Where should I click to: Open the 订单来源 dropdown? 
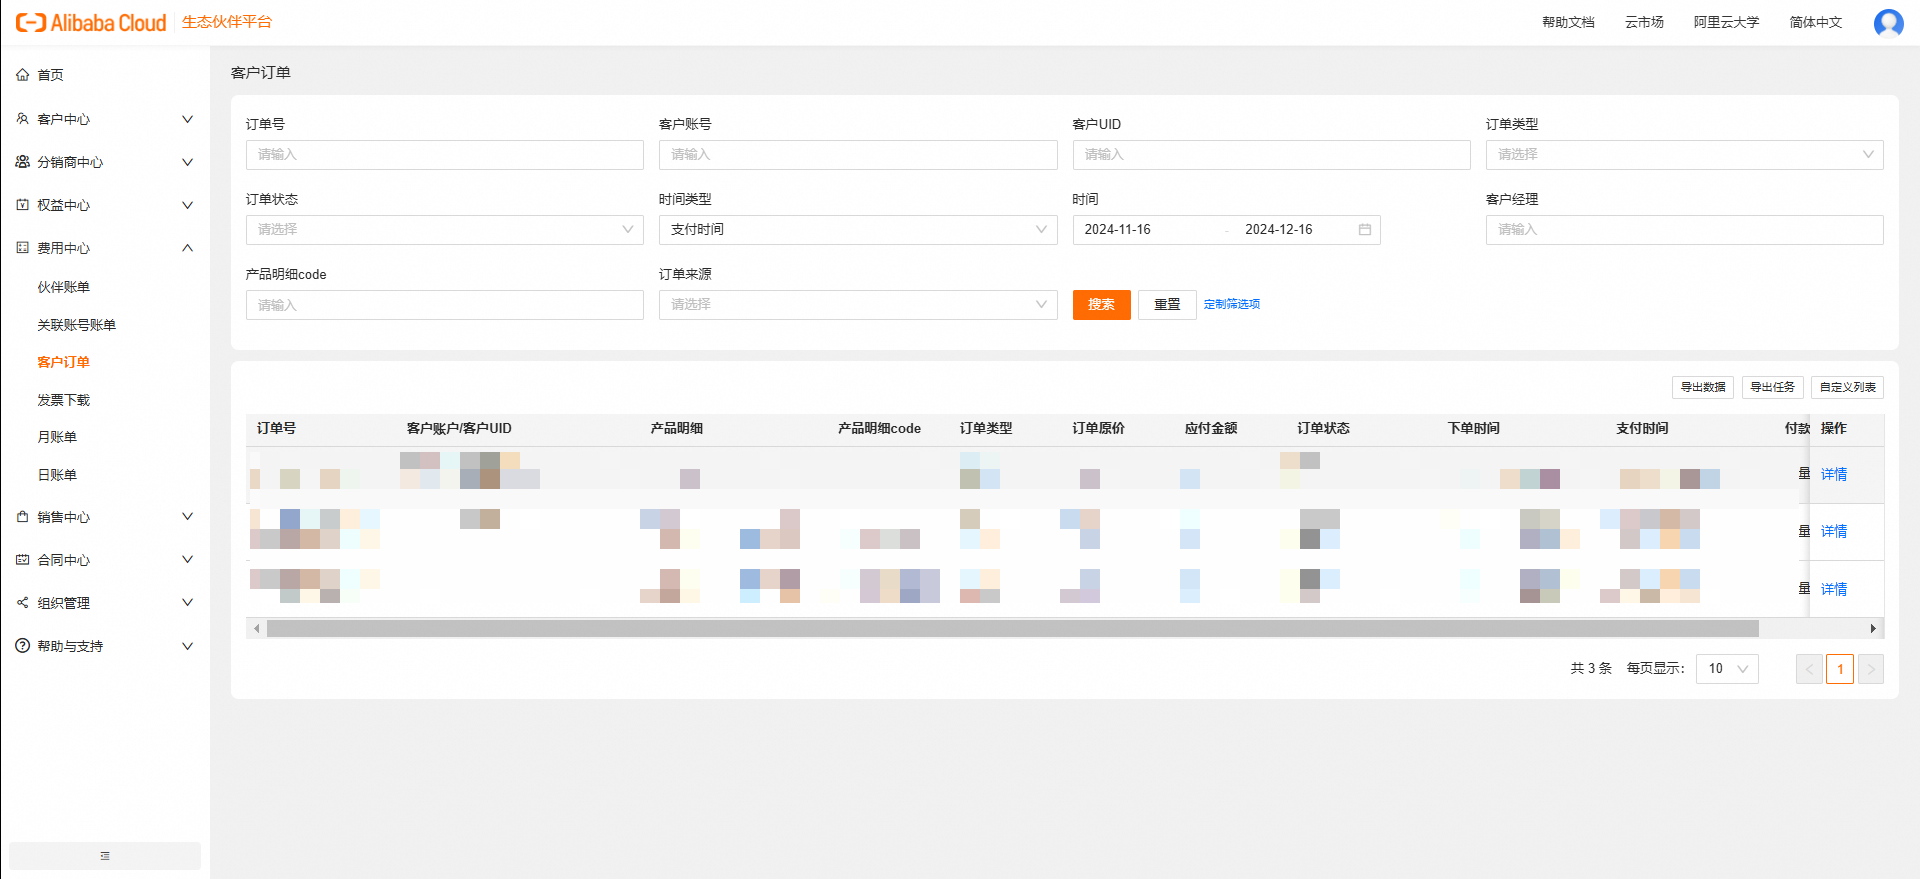pos(858,305)
